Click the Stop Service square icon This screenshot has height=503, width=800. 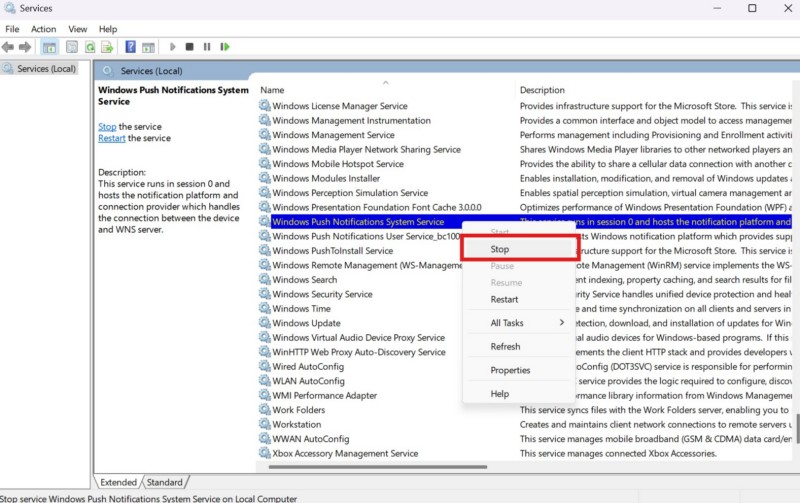pos(190,47)
